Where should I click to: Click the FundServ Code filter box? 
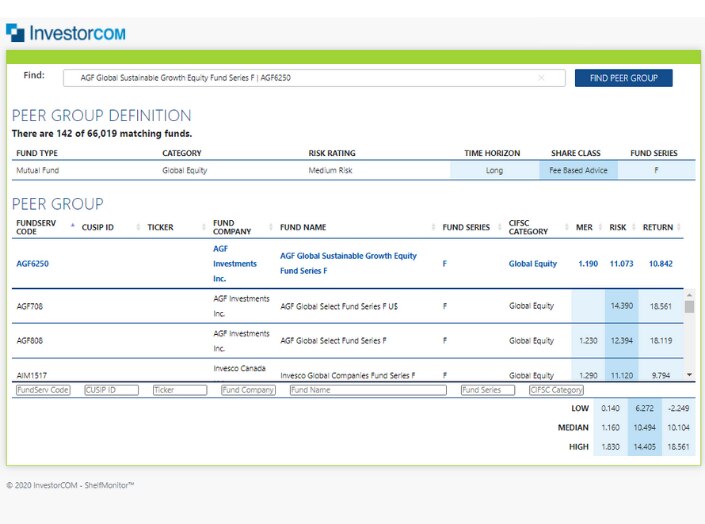click(43, 390)
